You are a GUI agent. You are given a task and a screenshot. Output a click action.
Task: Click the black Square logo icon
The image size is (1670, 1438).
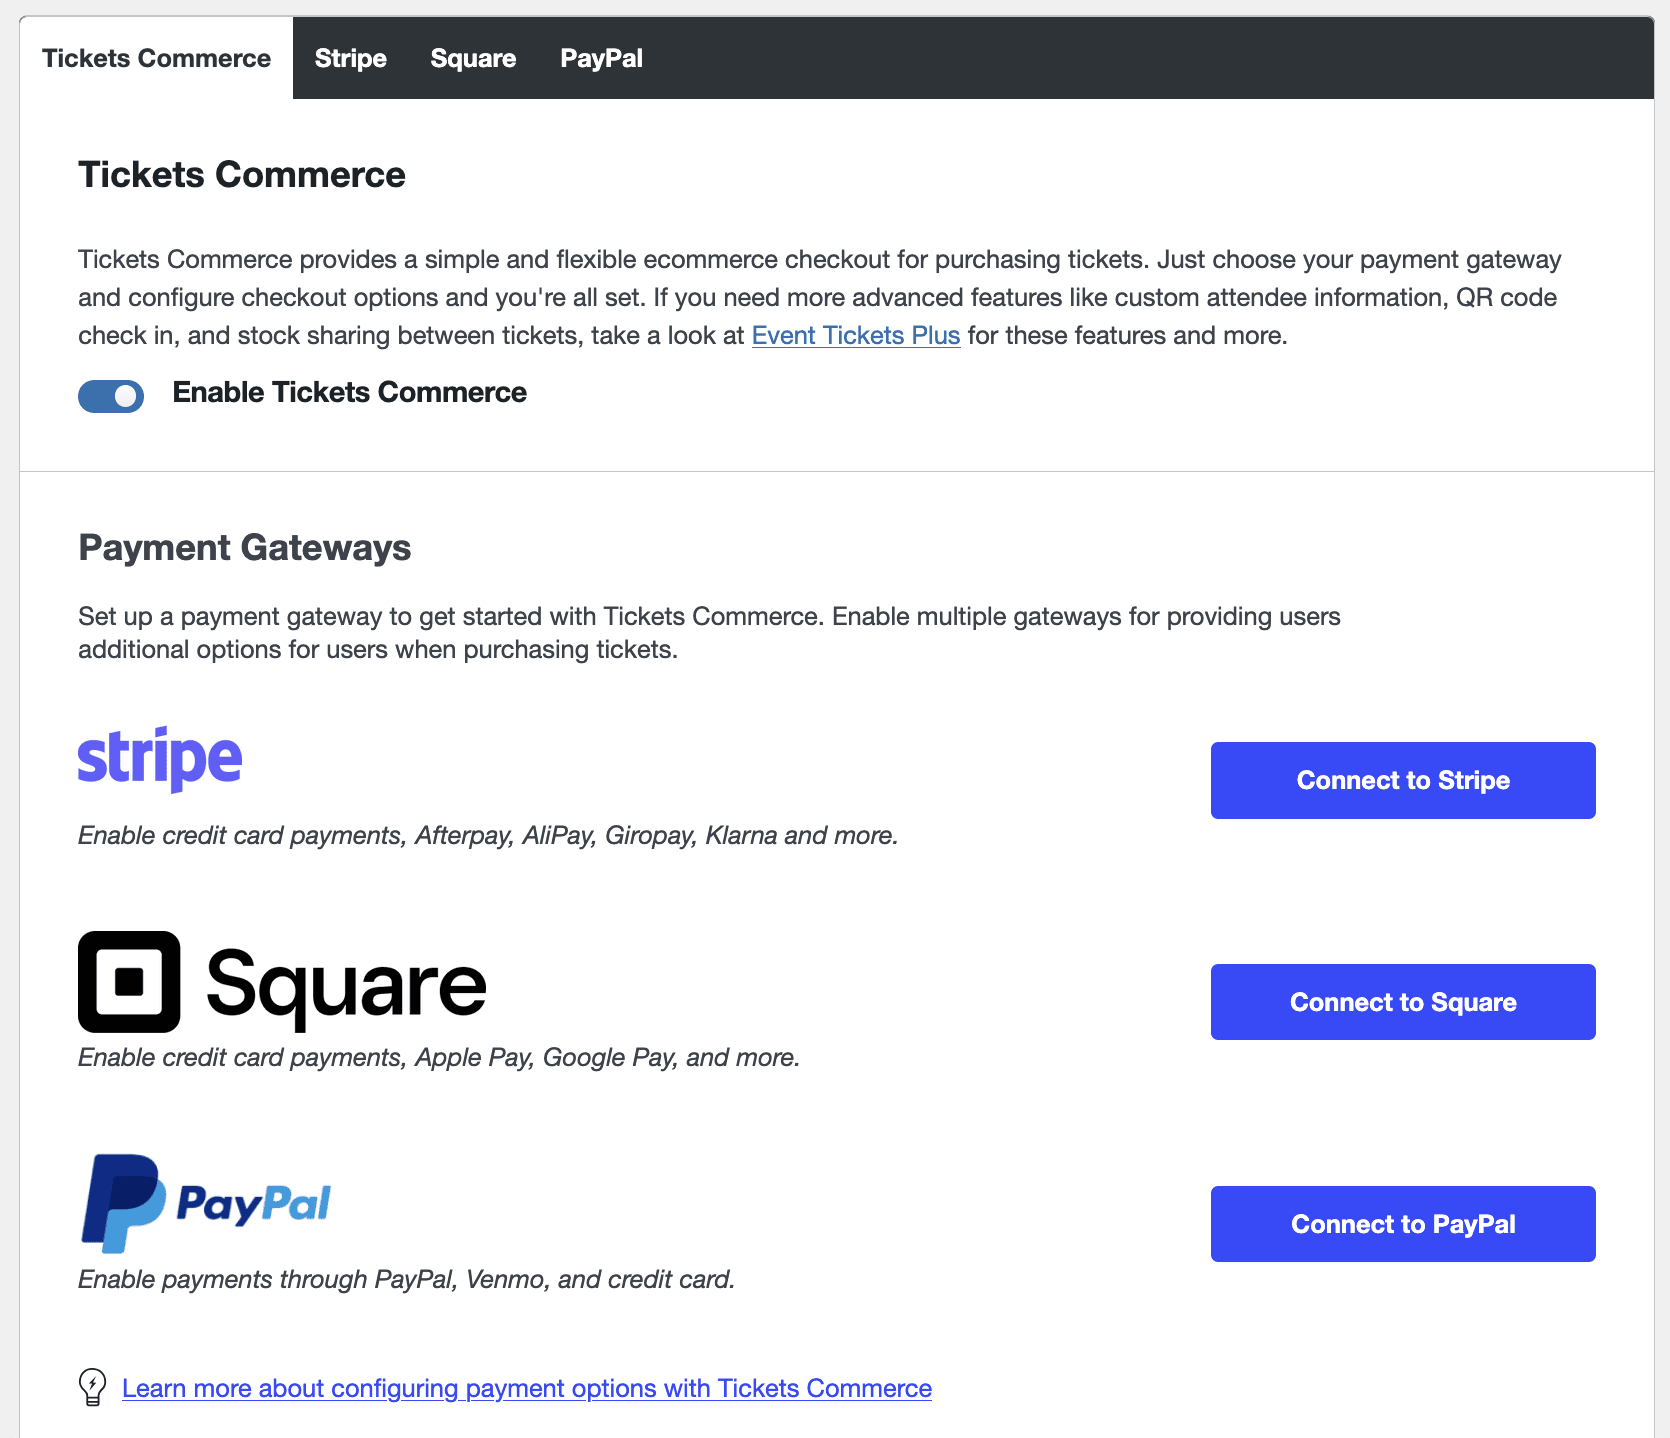[129, 982]
